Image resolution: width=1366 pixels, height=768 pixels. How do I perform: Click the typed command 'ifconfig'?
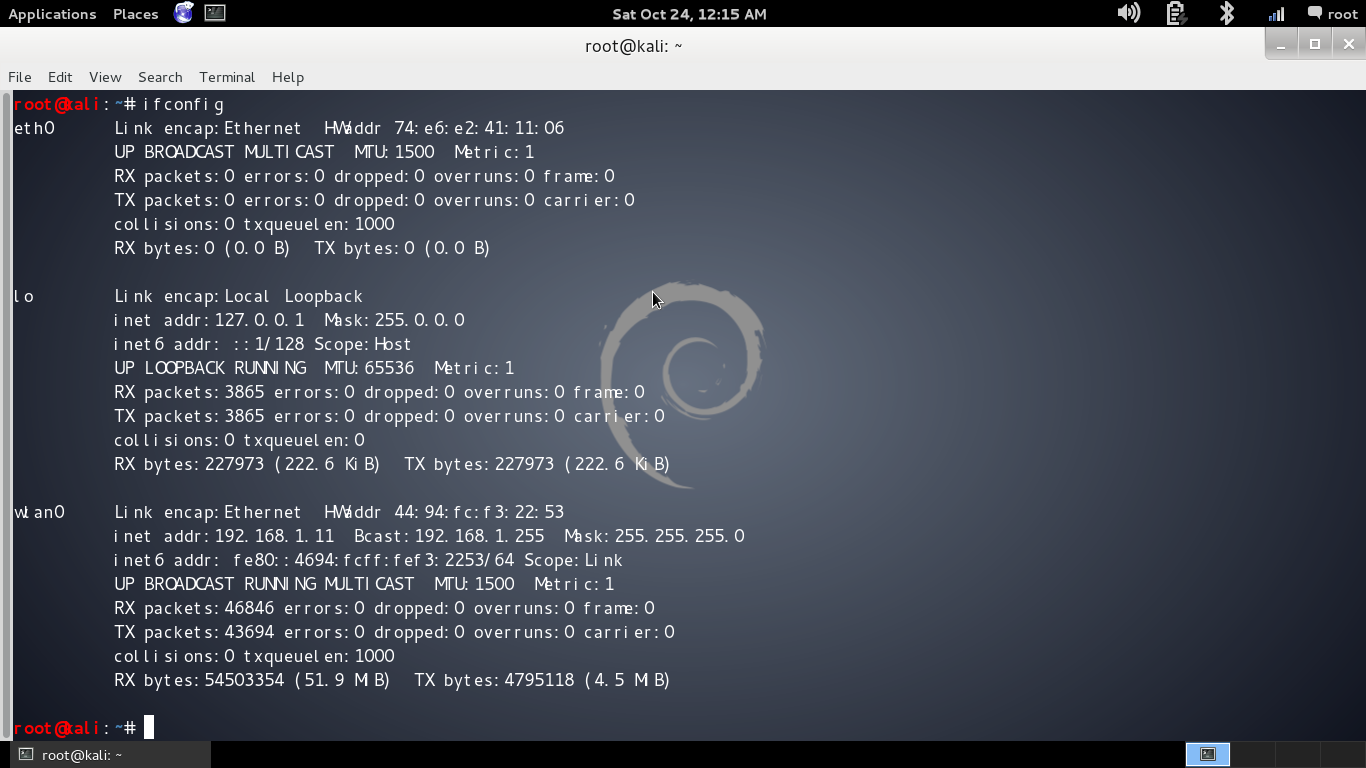[184, 104]
